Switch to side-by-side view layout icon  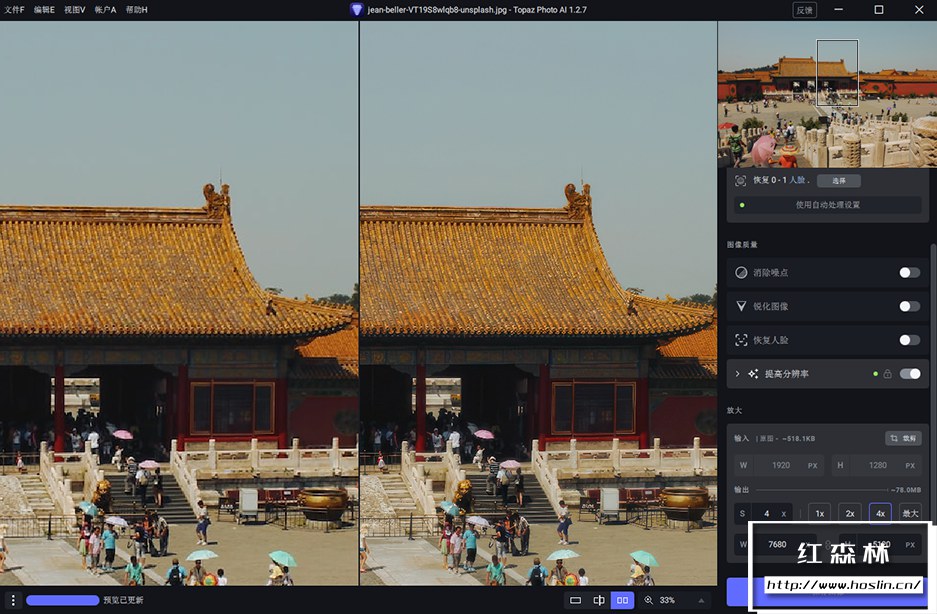[622, 600]
